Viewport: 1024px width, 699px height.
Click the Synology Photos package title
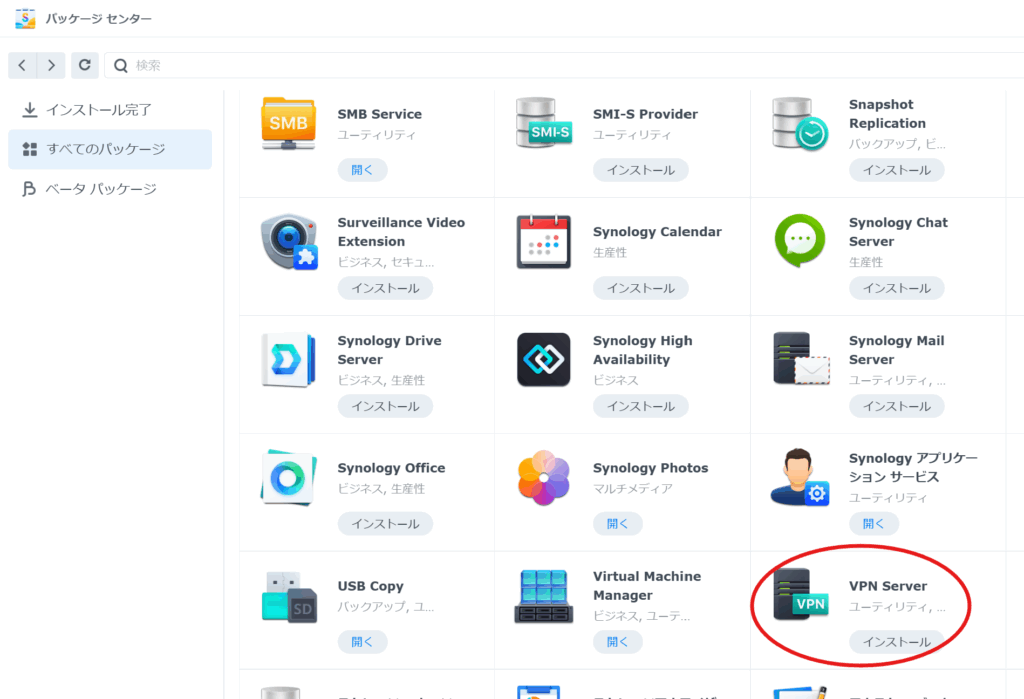click(650, 468)
